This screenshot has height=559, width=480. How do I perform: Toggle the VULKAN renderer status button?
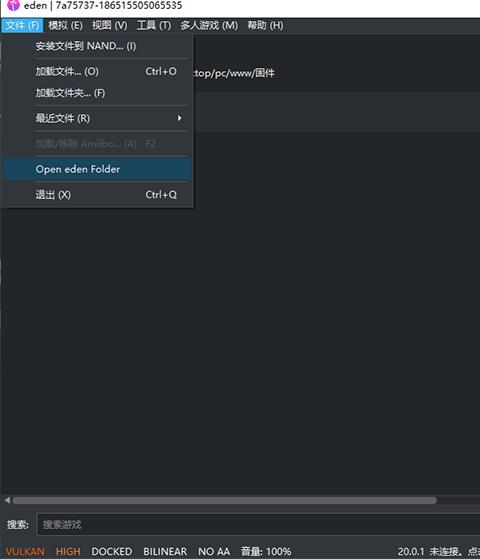pos(25,552)
